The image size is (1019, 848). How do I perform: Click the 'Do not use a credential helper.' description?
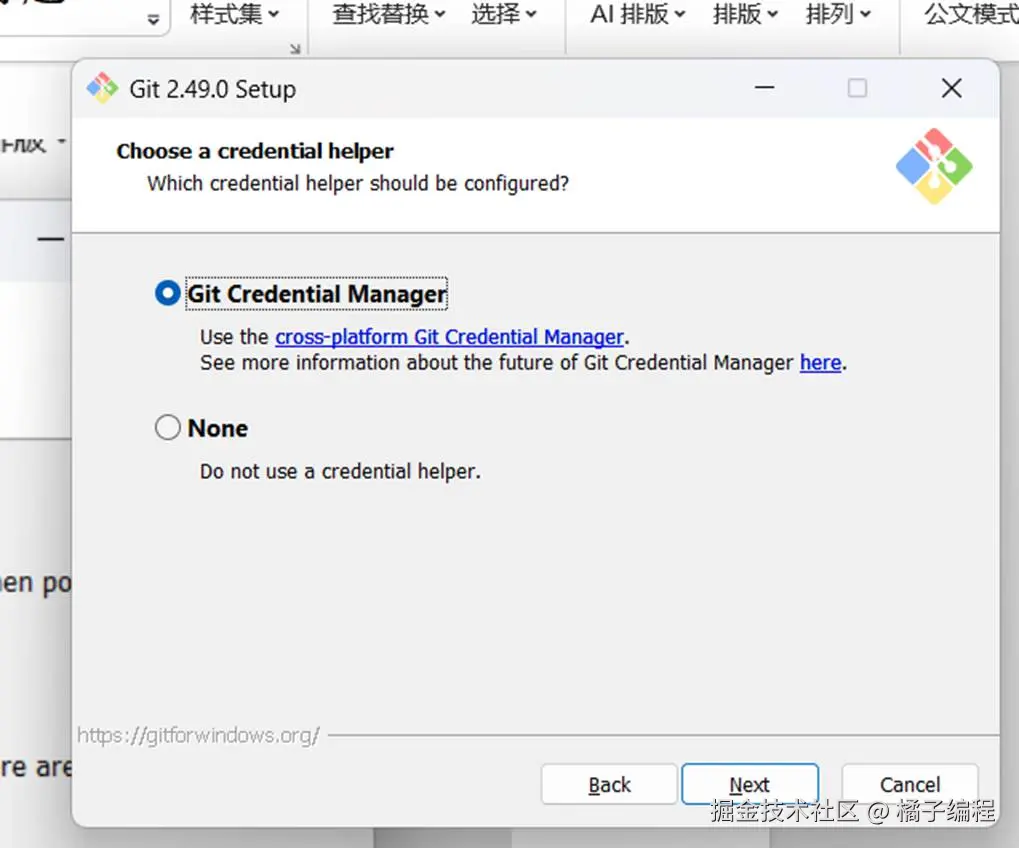pyautogui.click(x=340, y=471)
